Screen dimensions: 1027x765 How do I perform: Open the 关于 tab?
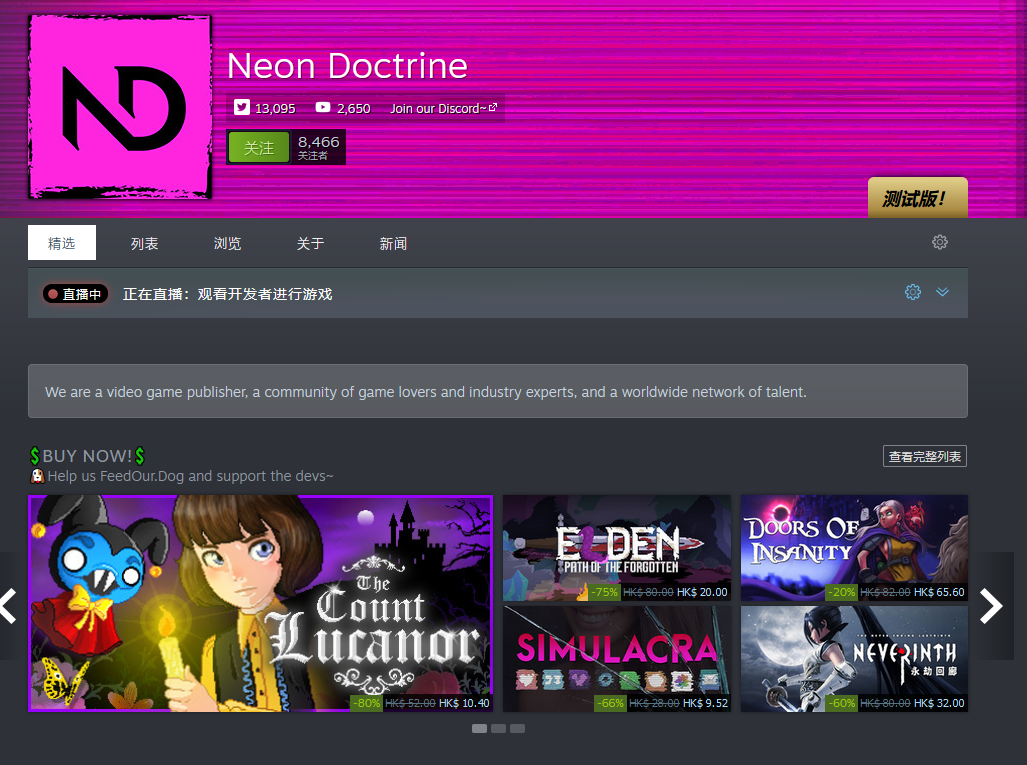click(x=310, y=244)
